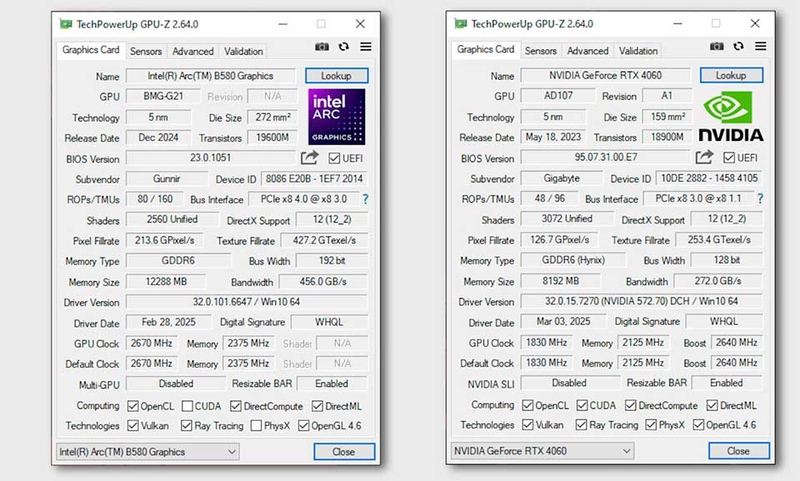The width and height of the screenshot is (800, 481).
Task: Click BIOS export icon beside 95.07.31.00.E7
Action: coord(704,157)
